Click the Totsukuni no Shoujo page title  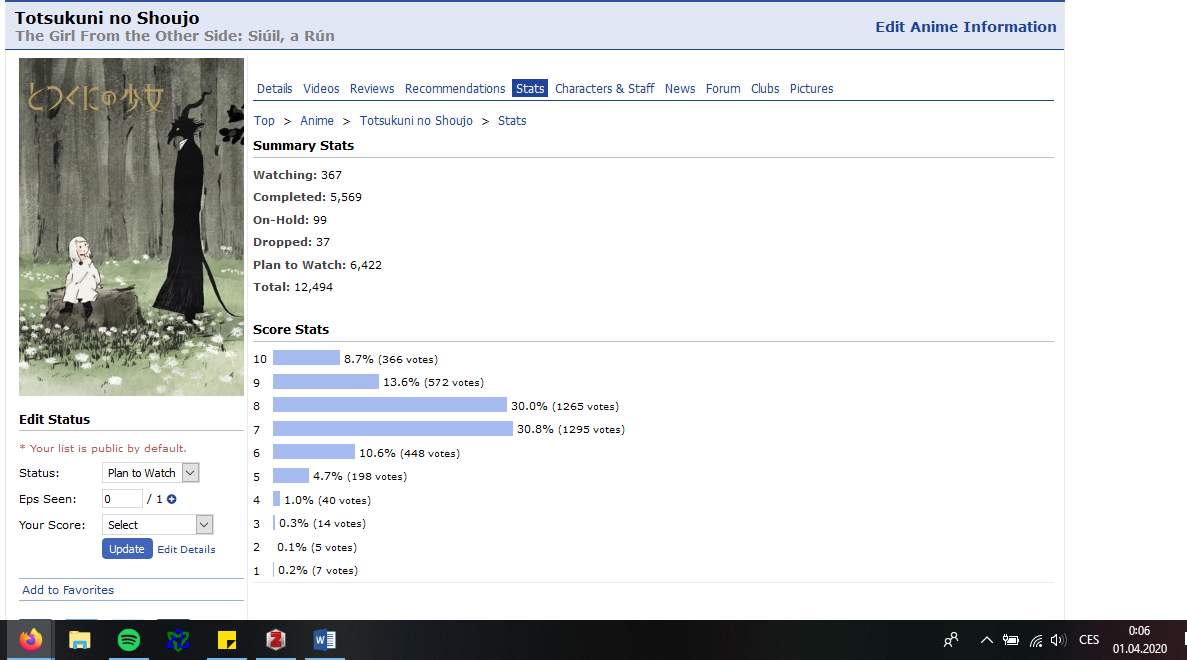[x=107, y=17]
